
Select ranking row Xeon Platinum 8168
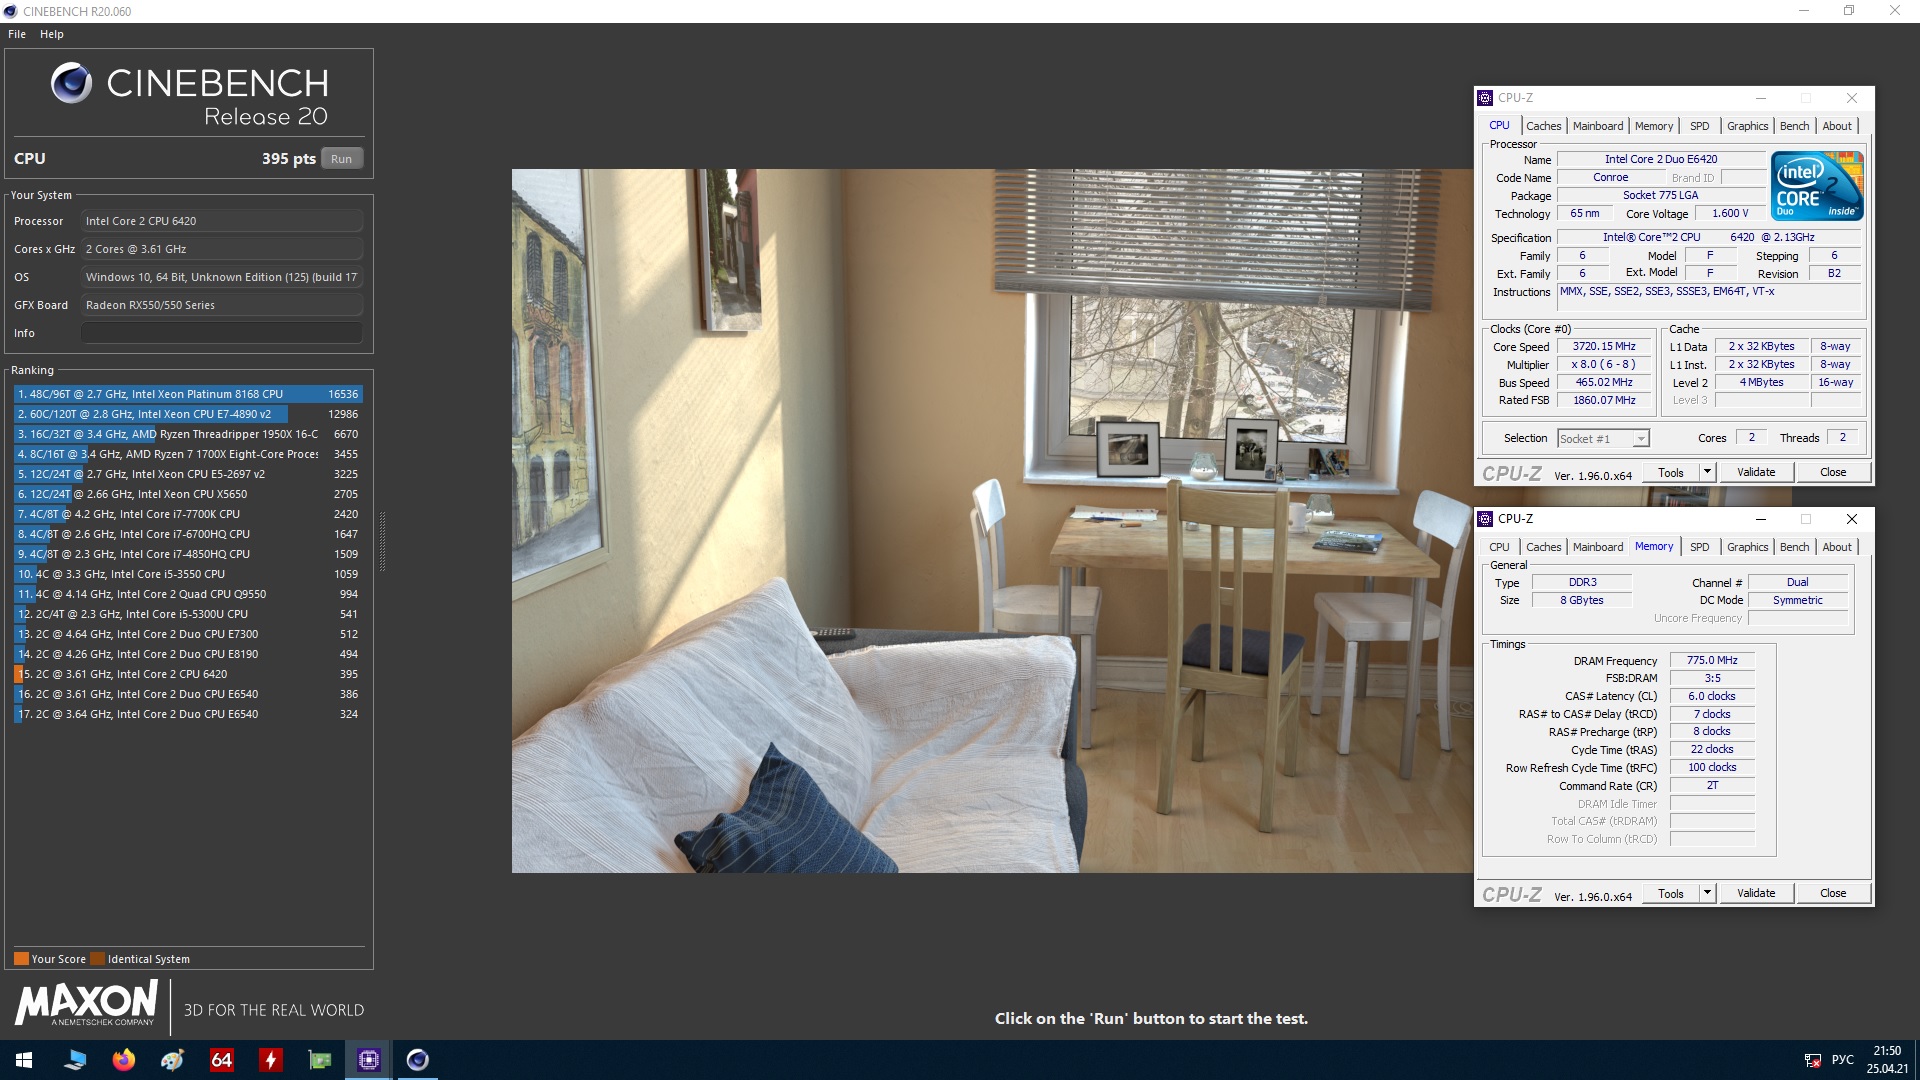188,394
